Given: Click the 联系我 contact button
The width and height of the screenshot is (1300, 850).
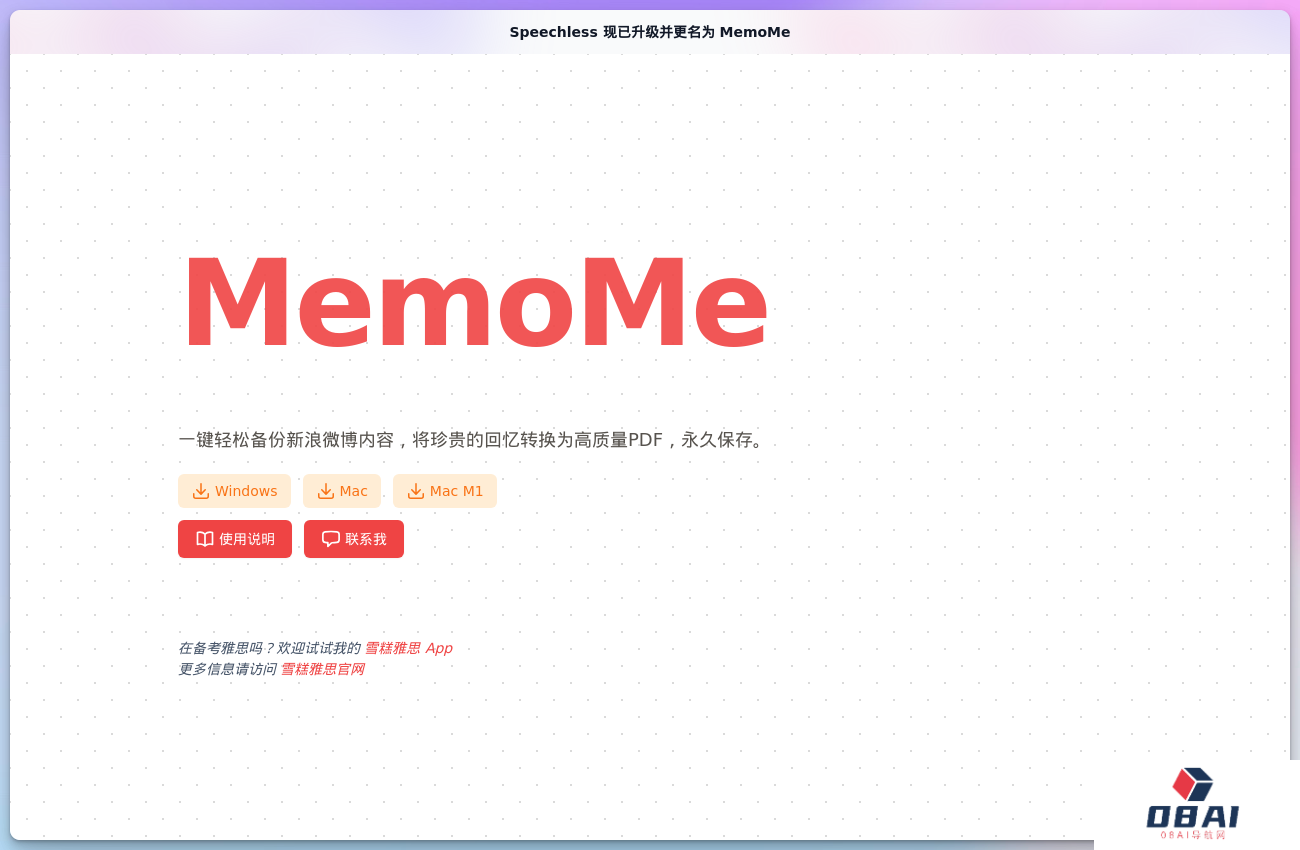Looking at the screenshot, I should click(354, 539).
